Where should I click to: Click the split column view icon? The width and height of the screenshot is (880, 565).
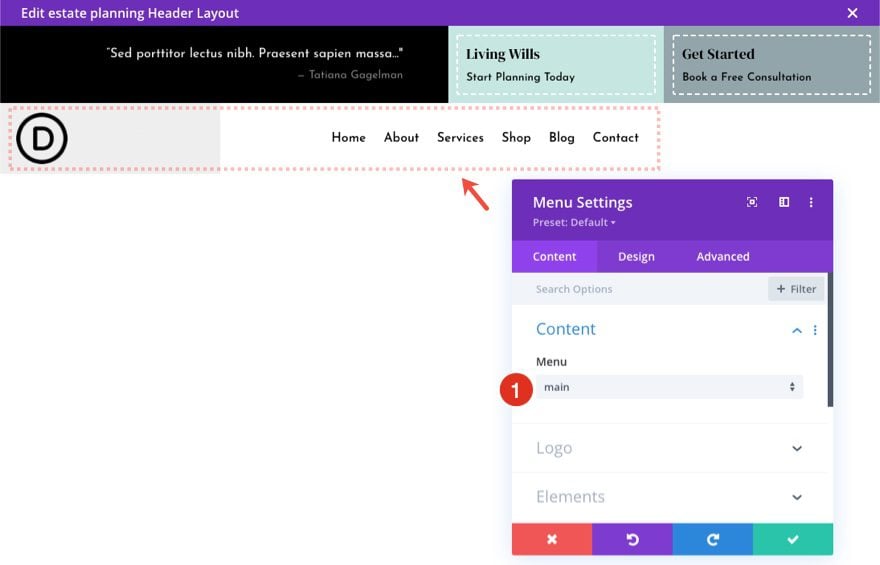tap(784, 202)
